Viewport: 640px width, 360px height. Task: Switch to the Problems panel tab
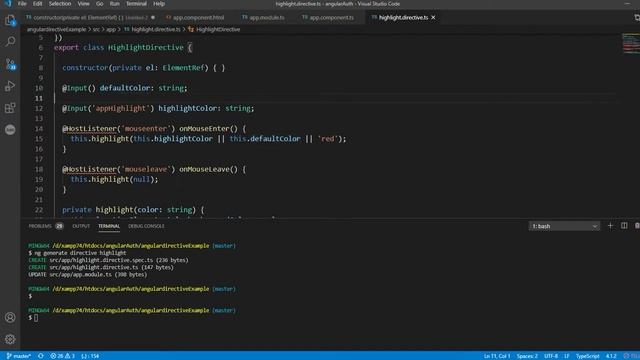pos(40,226)
